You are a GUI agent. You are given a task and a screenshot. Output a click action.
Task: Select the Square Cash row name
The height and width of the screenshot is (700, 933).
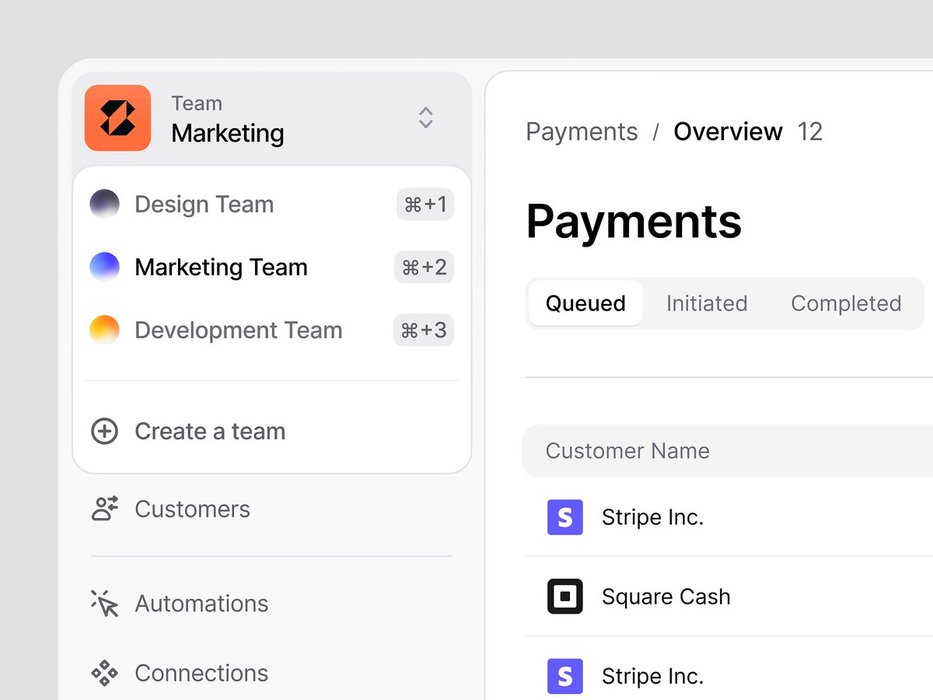(666, 596)
